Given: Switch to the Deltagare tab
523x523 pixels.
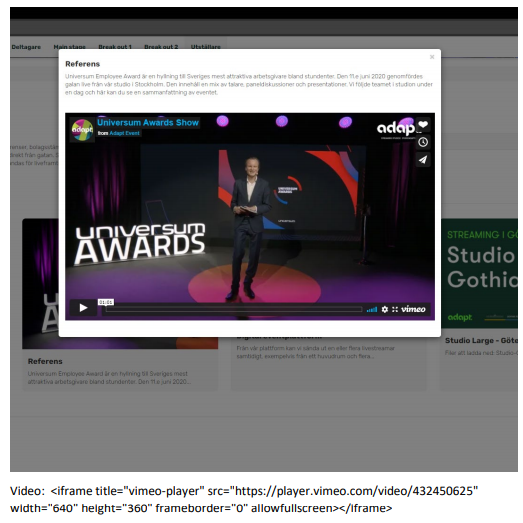Looking at the screenshot, I should tap(26, 47).
